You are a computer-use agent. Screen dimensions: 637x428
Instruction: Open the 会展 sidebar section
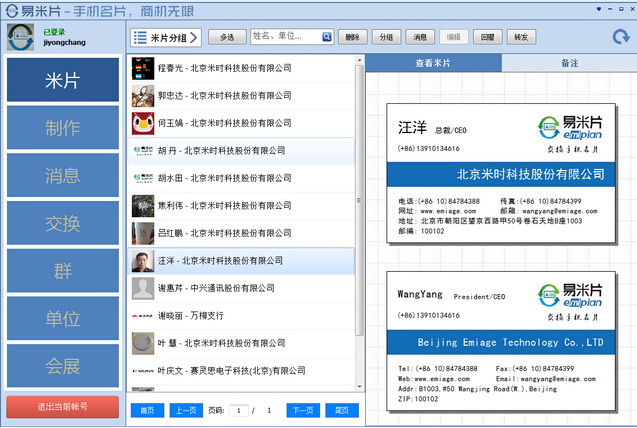tap(63, 366)
